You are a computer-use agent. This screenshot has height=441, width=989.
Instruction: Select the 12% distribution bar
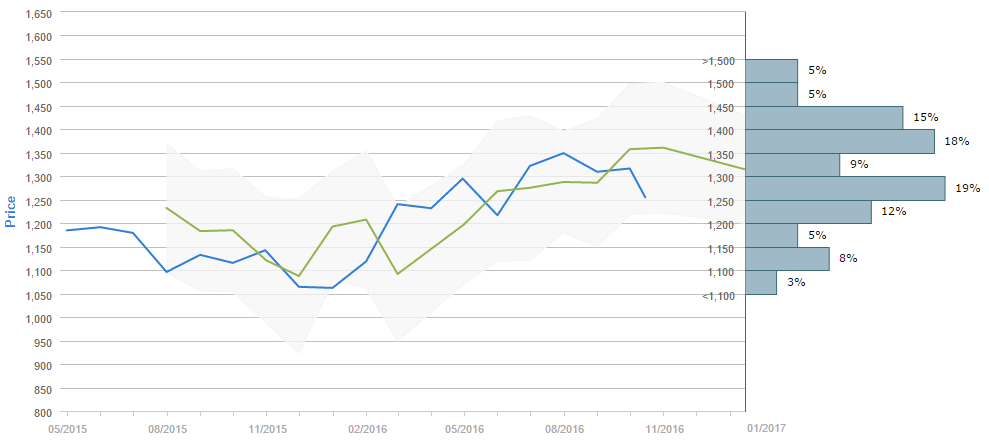(809, 212)
